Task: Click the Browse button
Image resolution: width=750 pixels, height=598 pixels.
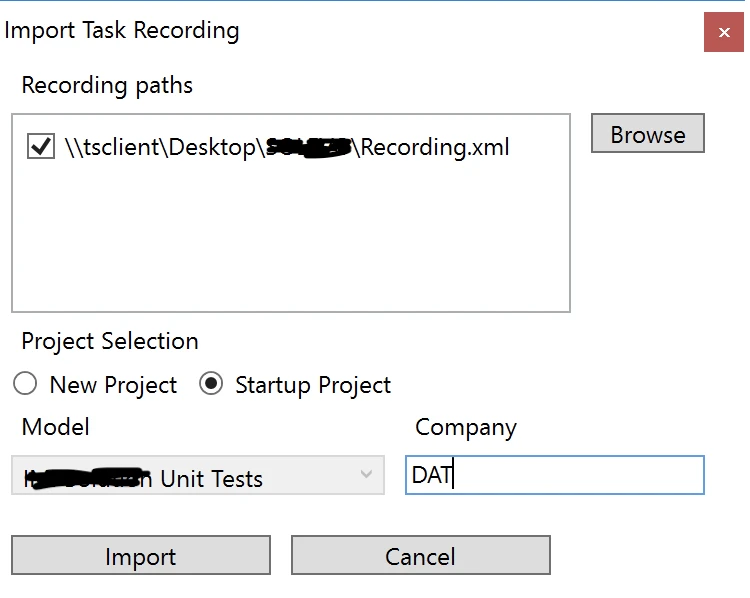Action: point(647,134)
